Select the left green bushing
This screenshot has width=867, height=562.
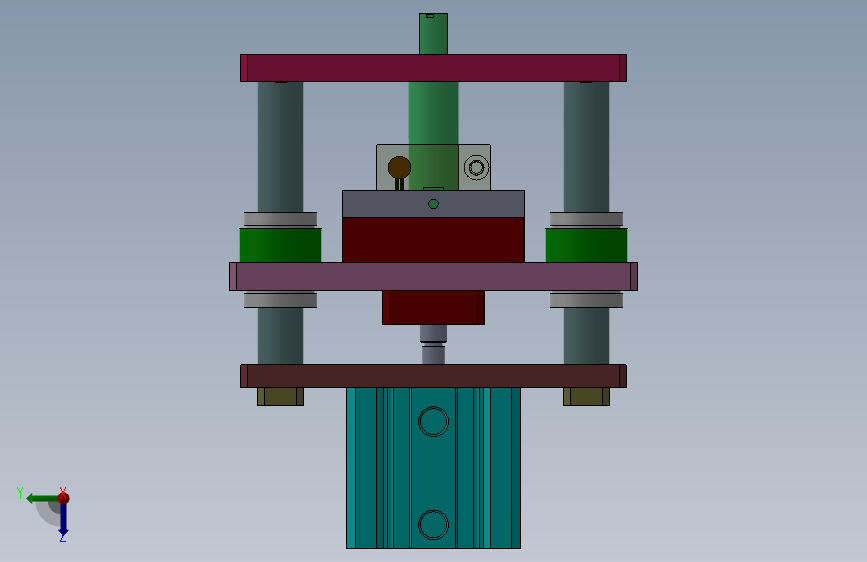pyautogui.click(x=280, y=245)
